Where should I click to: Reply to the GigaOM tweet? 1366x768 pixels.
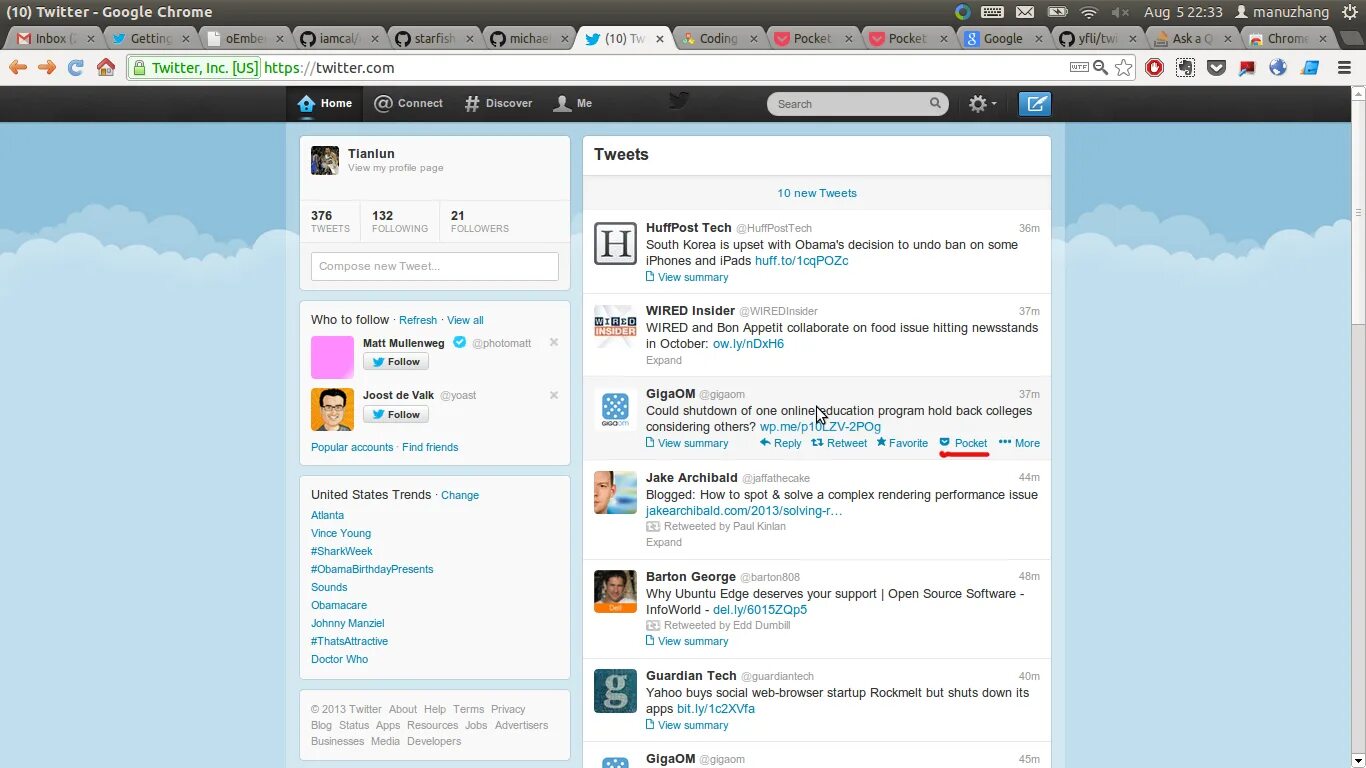tap(780, 443)
